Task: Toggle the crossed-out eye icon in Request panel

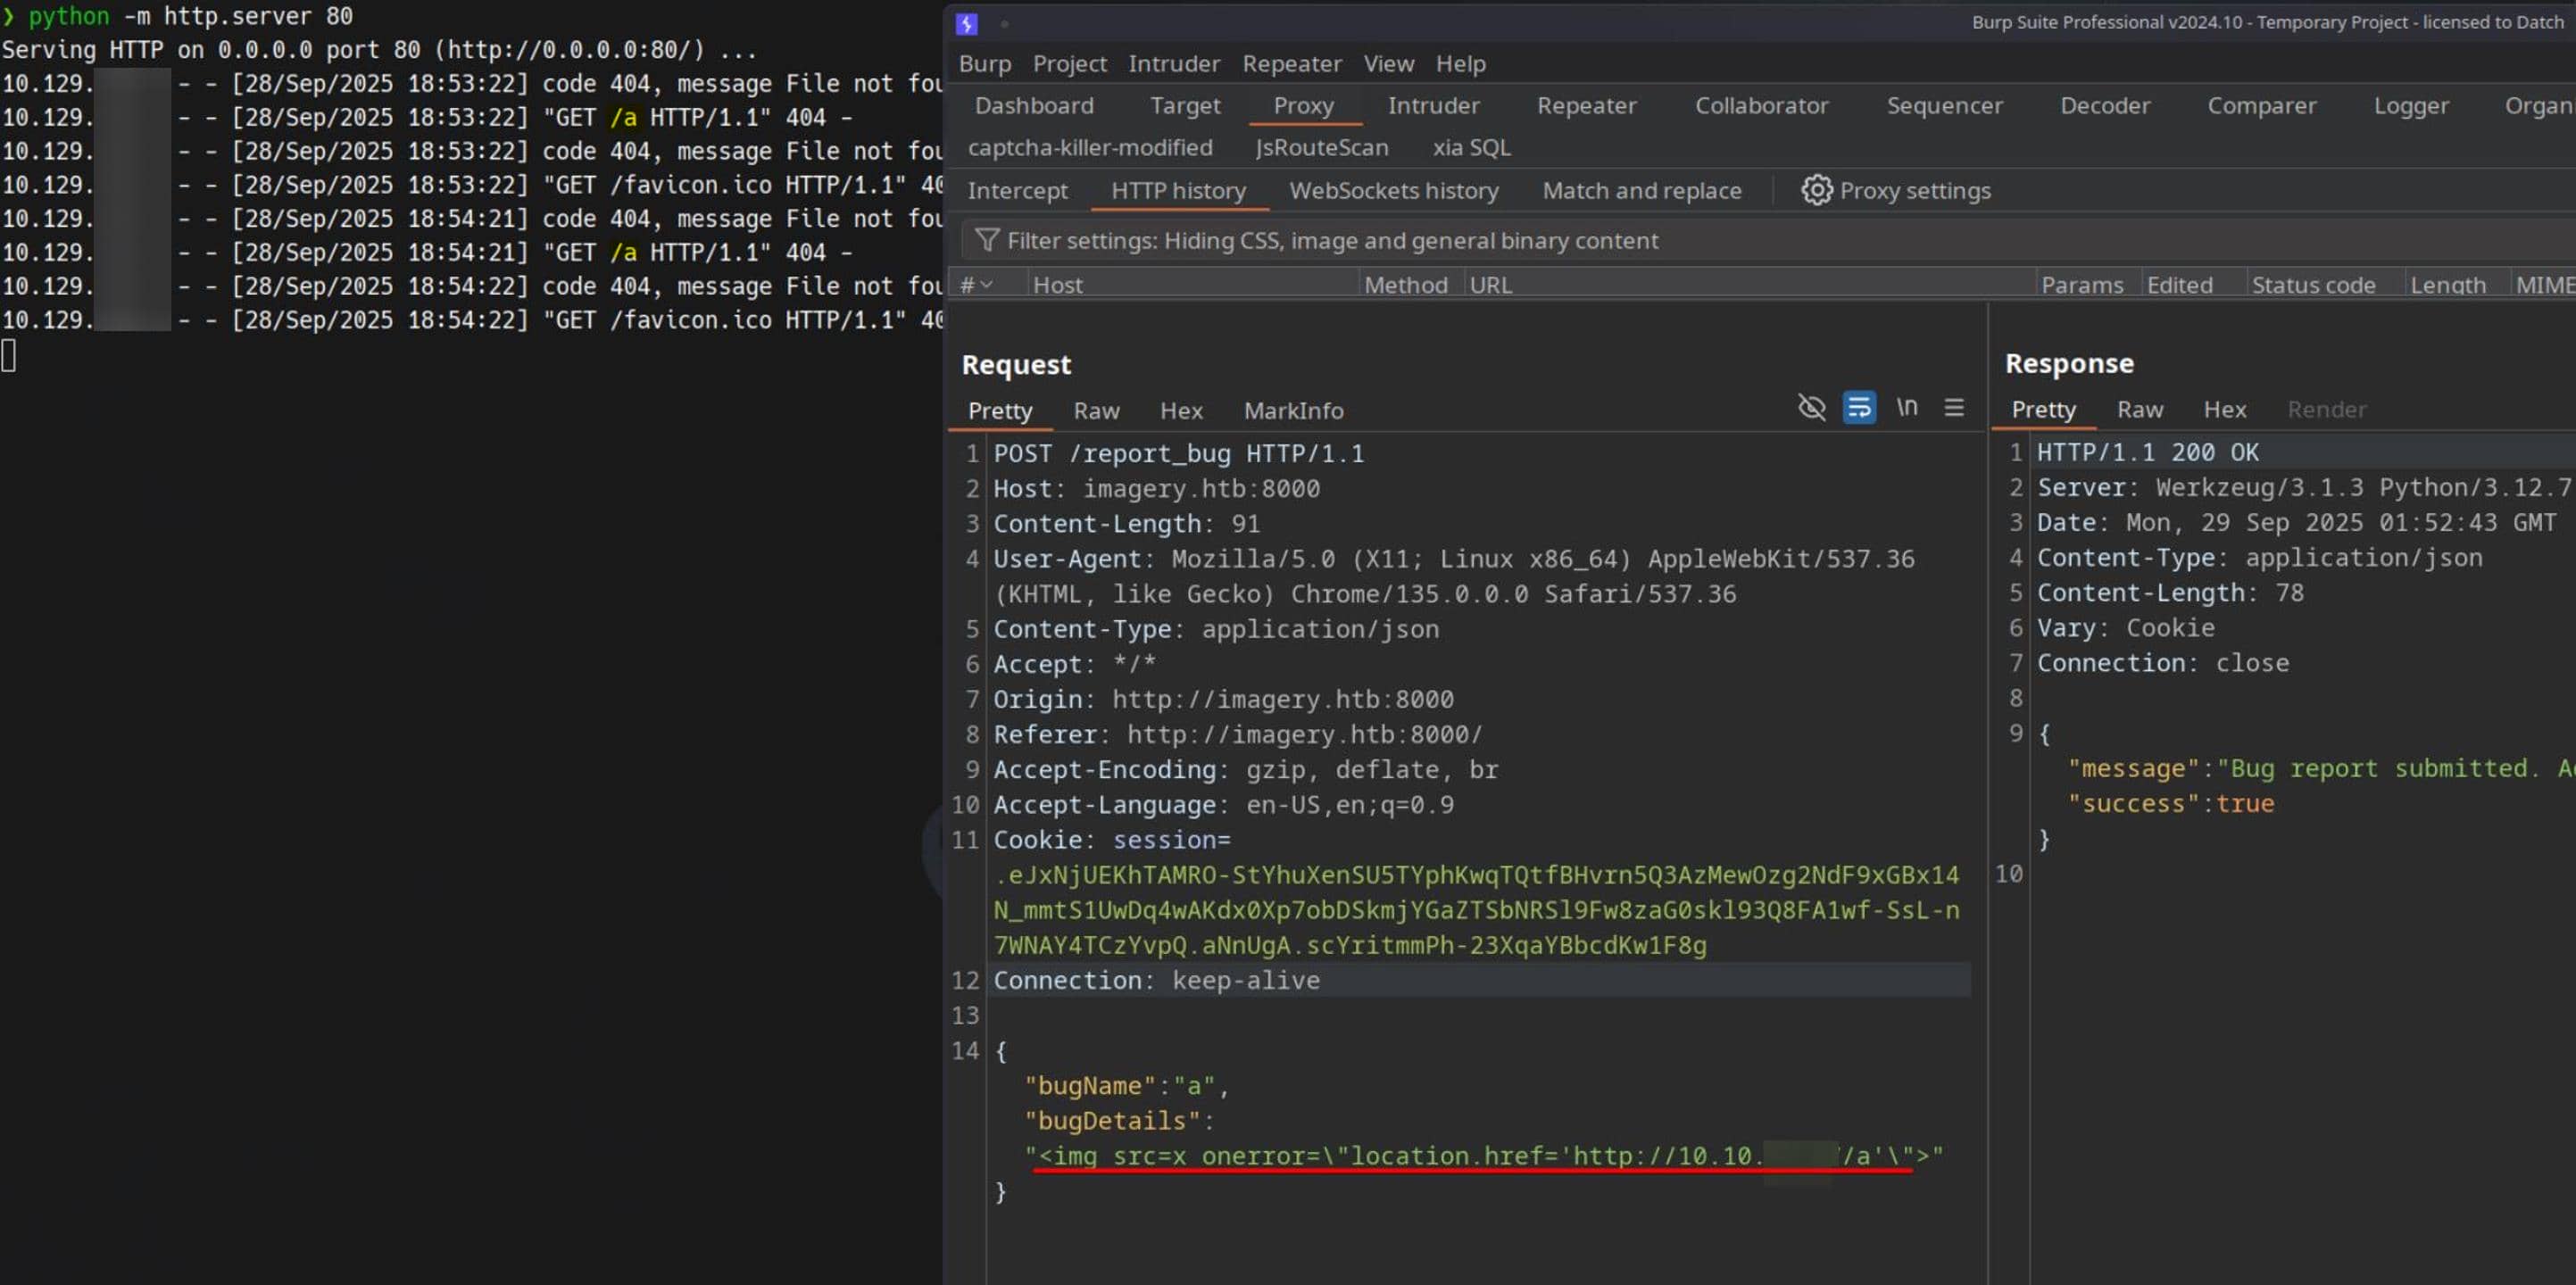Action: pyautogui.click(x=1811, y=408)
